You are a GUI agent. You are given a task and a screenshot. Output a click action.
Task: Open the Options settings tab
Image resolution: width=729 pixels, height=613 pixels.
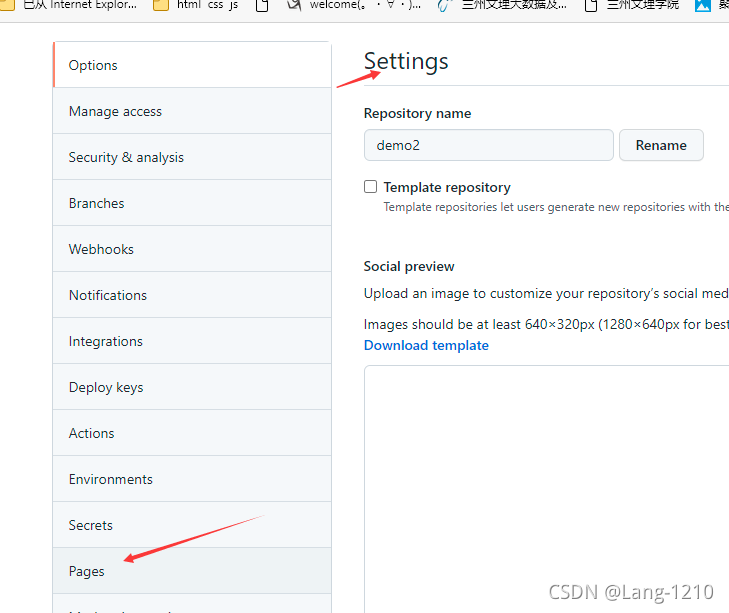tap(192, 65)
